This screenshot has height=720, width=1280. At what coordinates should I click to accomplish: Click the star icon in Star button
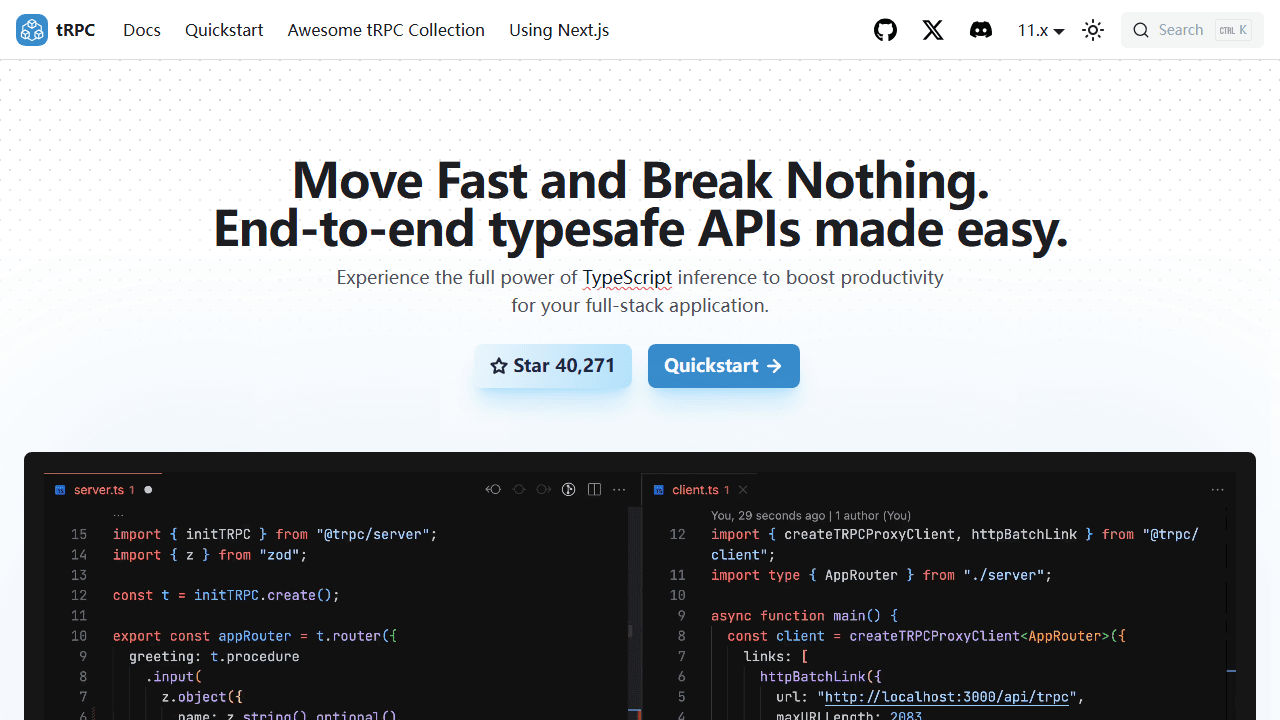[x=499, y=366]
